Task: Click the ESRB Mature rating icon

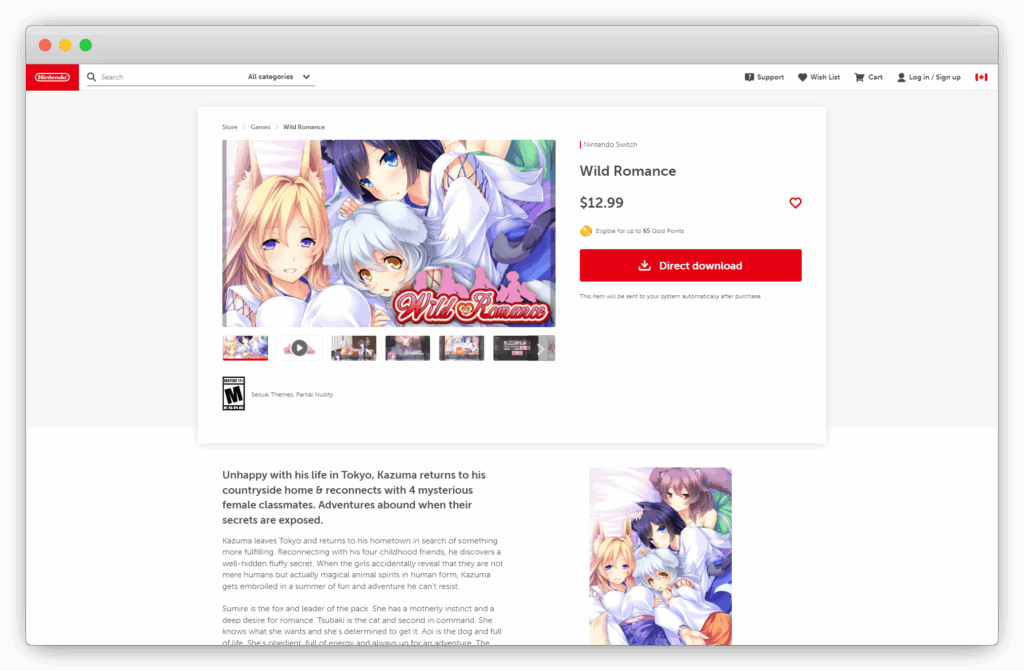Action: click(233, 393)
